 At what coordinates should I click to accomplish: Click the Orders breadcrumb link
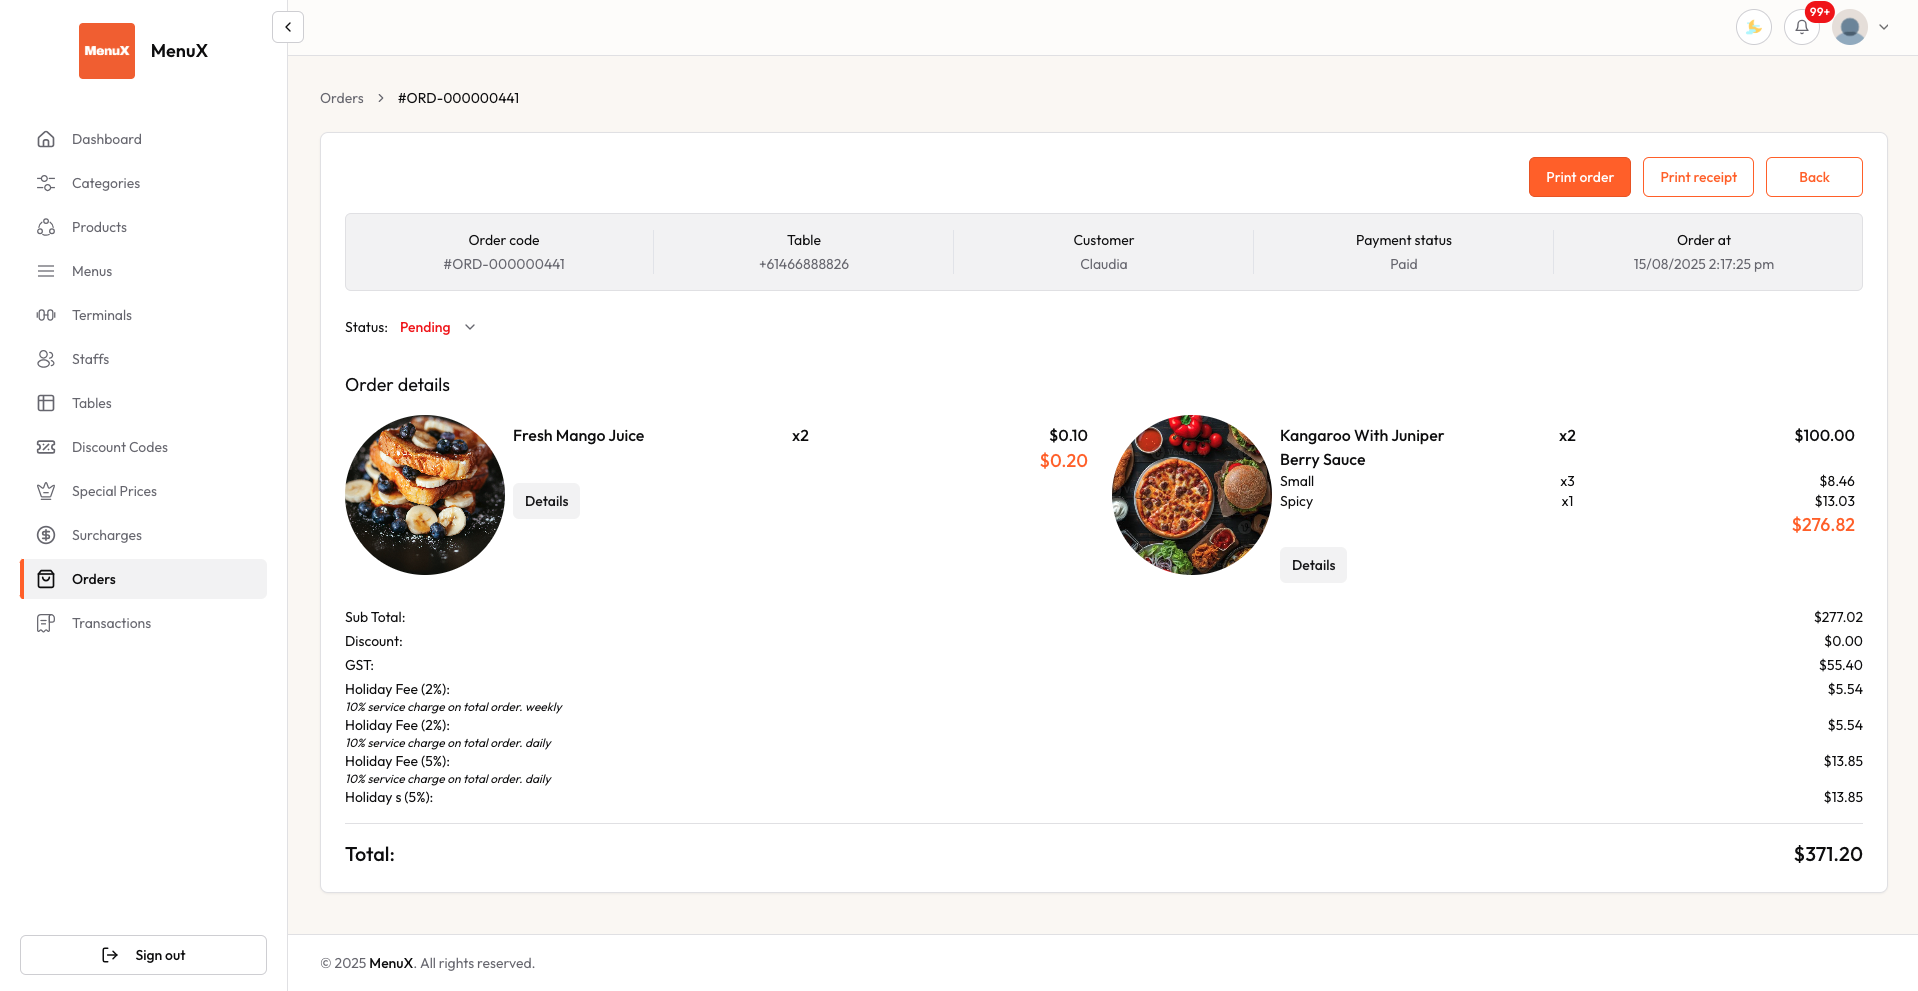click(342, 98)
